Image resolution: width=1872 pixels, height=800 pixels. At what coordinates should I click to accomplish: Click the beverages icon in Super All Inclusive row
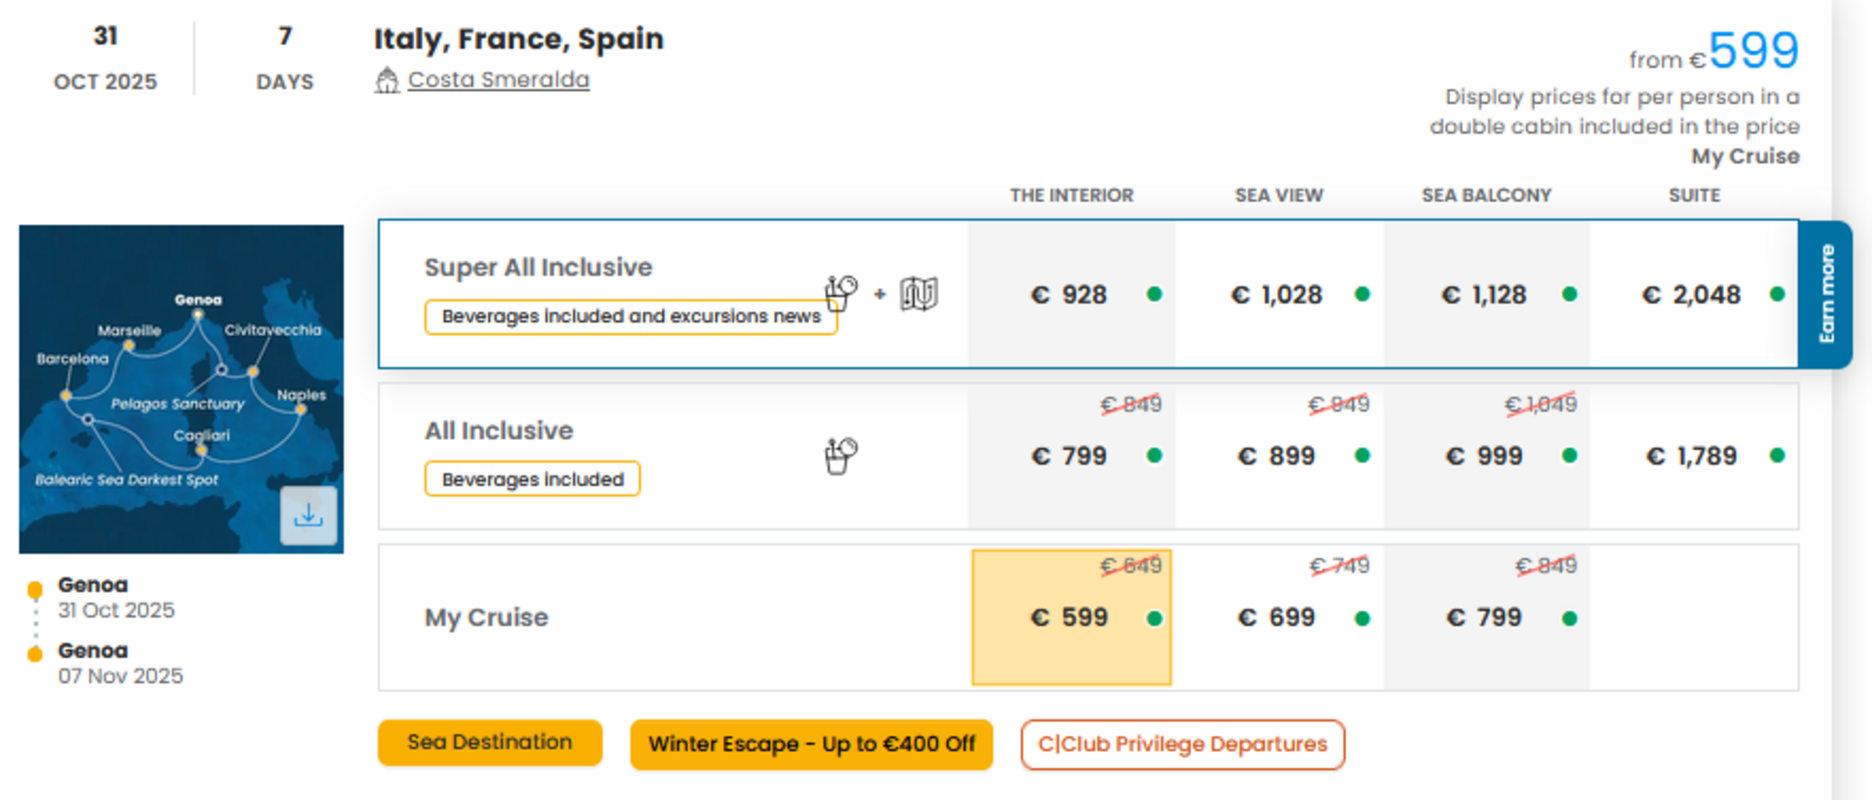841,293
